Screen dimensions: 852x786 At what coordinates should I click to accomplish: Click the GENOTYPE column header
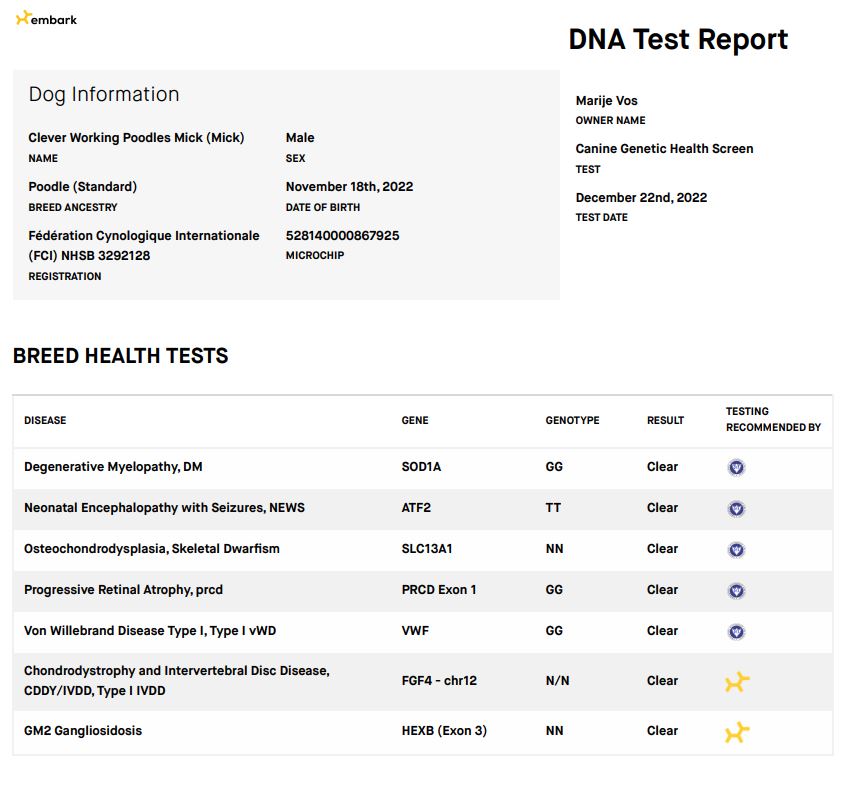pyautogui.click(x=572, y=420)
